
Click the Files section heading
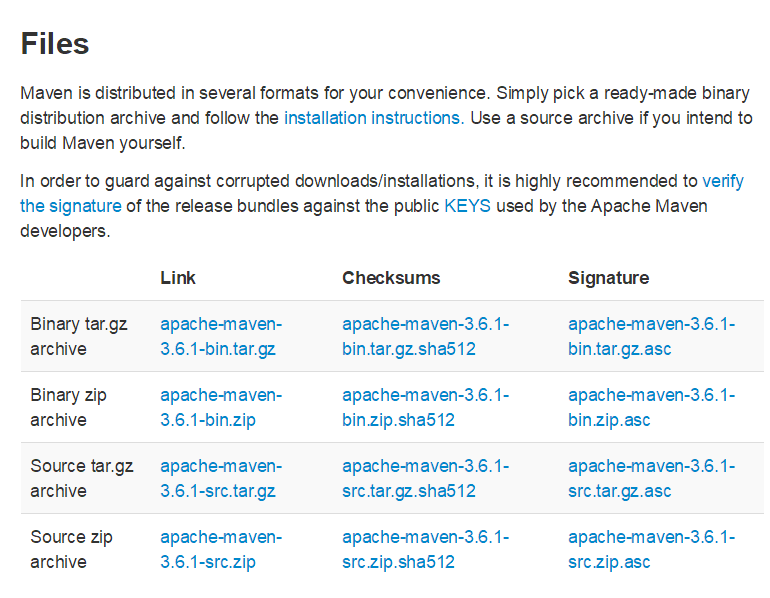(x=55, y=44)
